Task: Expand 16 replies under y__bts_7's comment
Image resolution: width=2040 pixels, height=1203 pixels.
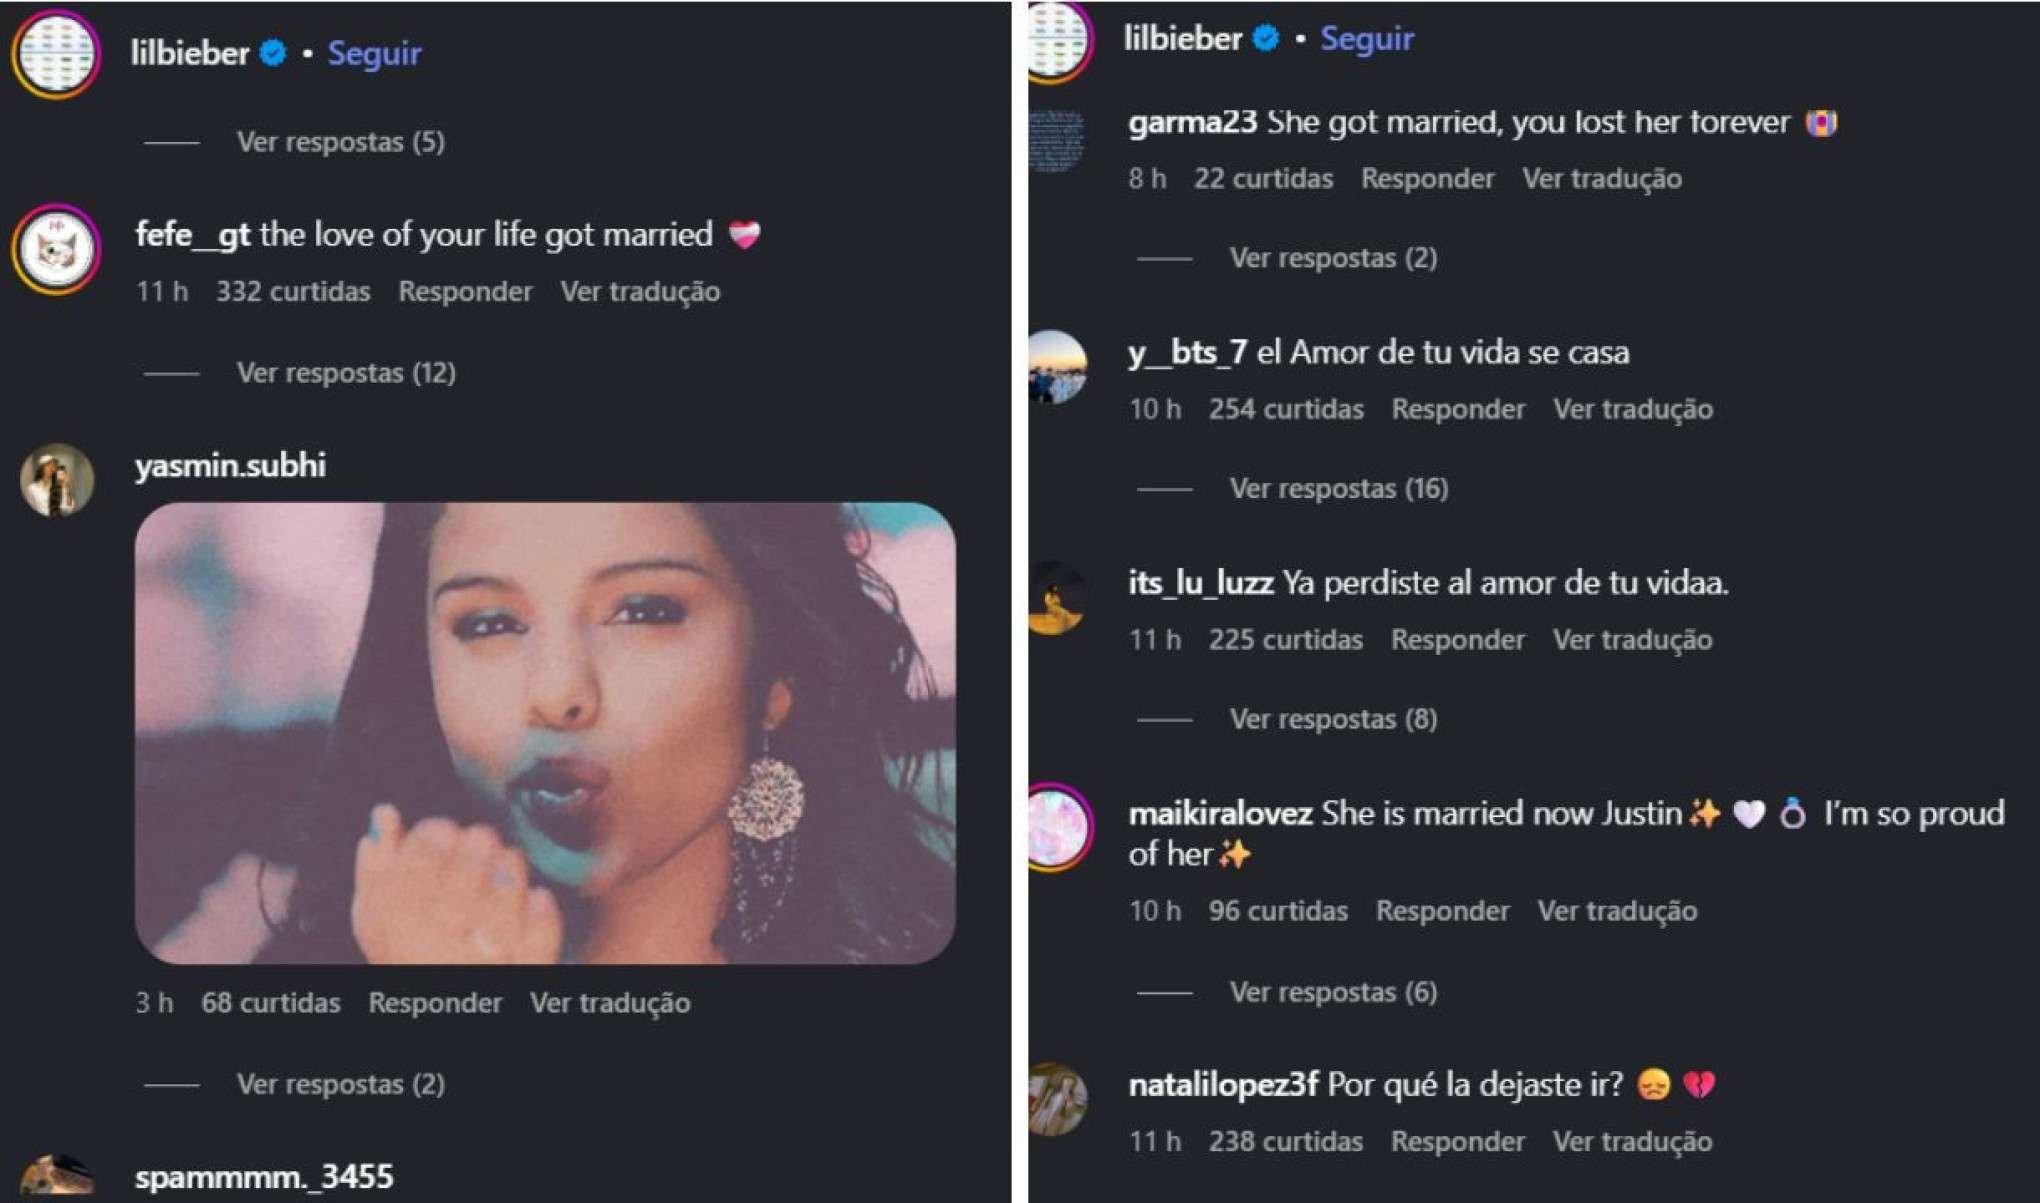Action: (1338, 489)
